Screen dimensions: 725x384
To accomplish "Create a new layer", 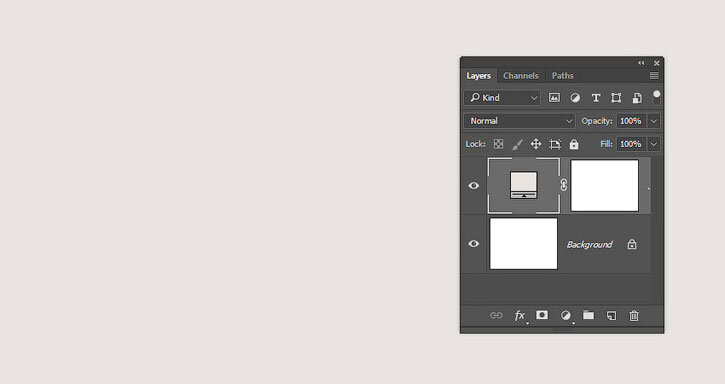I will click(611, 316).
